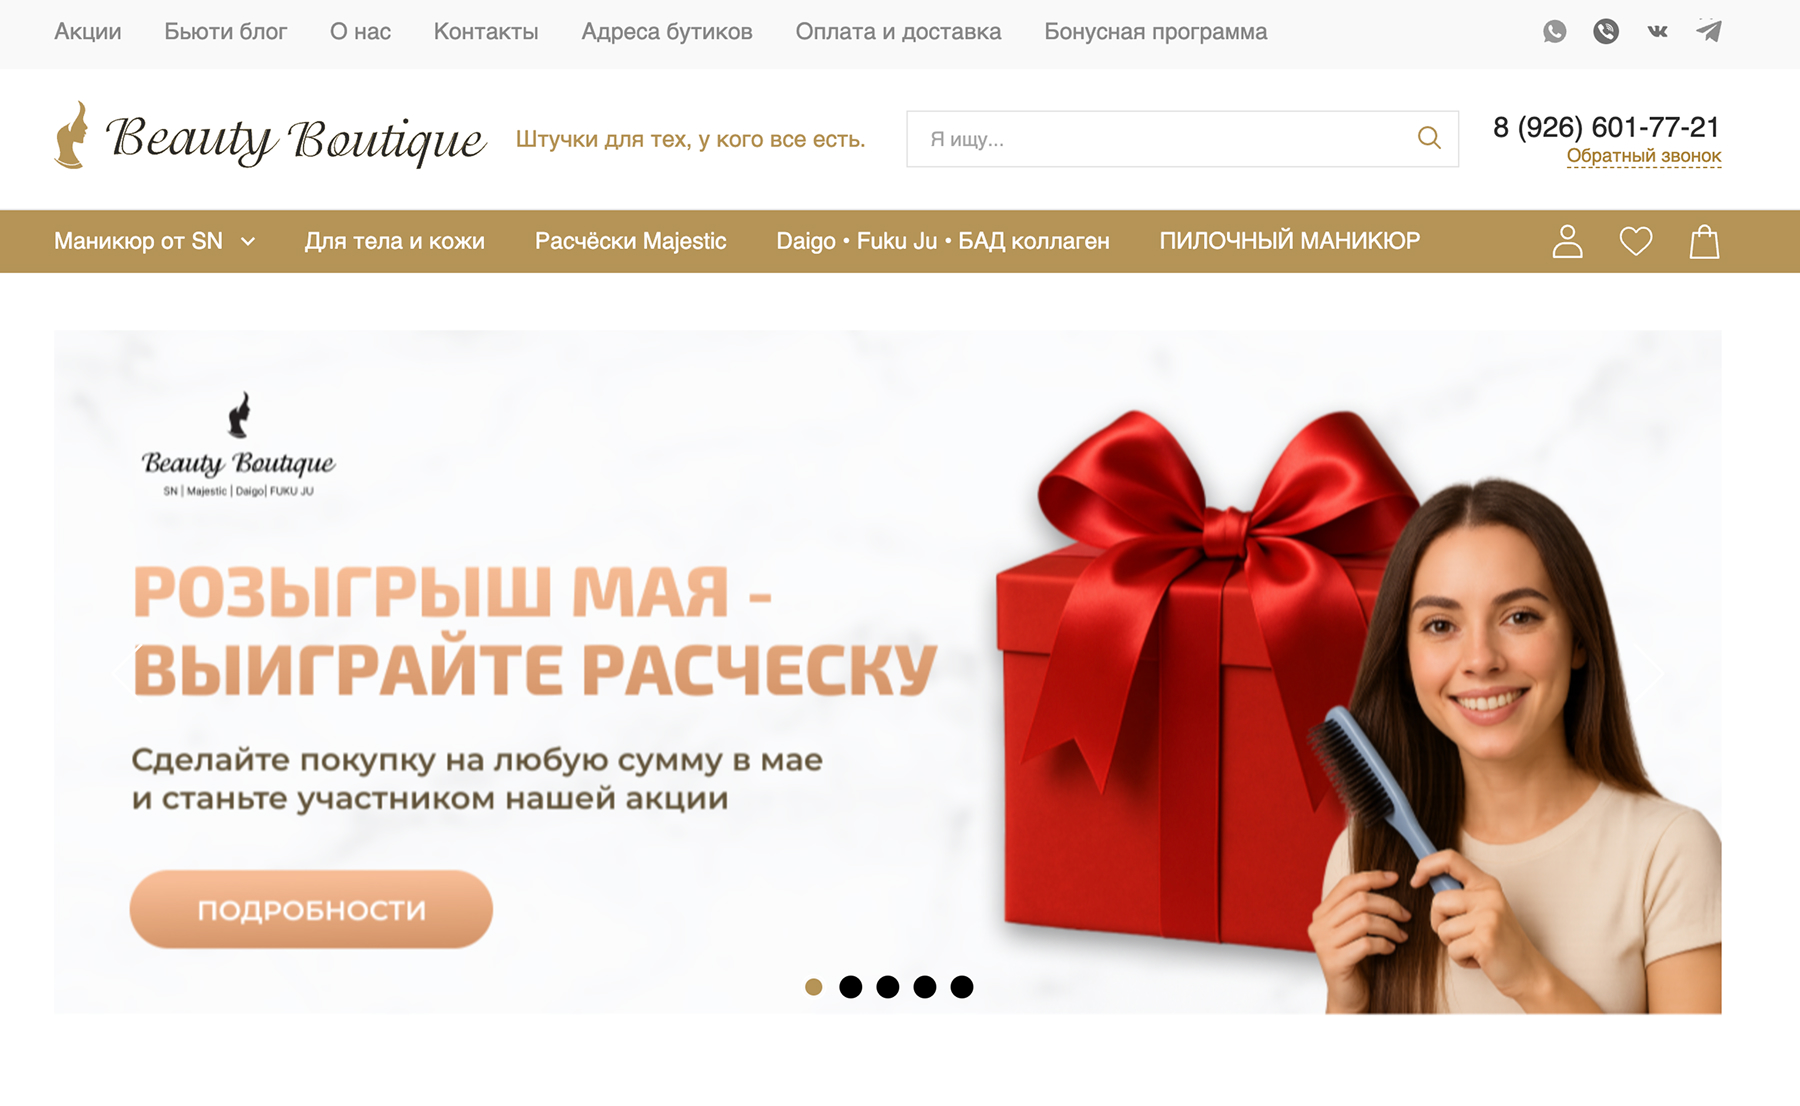Open the WhatsApp contact icon
This screenshot has width=1800, height=1106.
[x=1554, y=32]
